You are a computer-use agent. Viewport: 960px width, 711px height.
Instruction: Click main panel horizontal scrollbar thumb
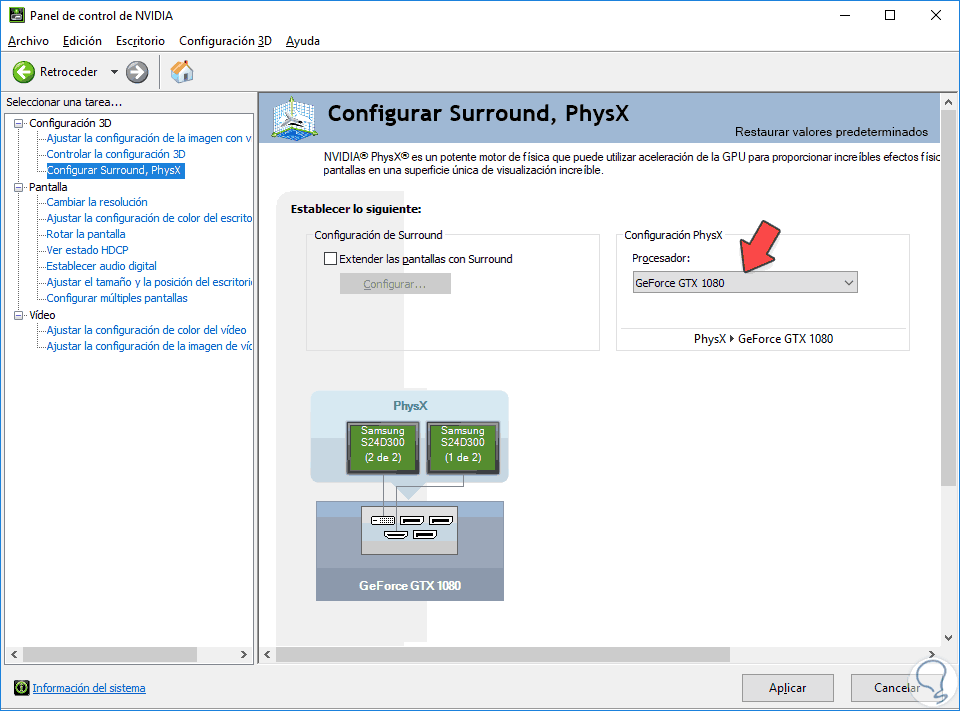coord(503,655)
